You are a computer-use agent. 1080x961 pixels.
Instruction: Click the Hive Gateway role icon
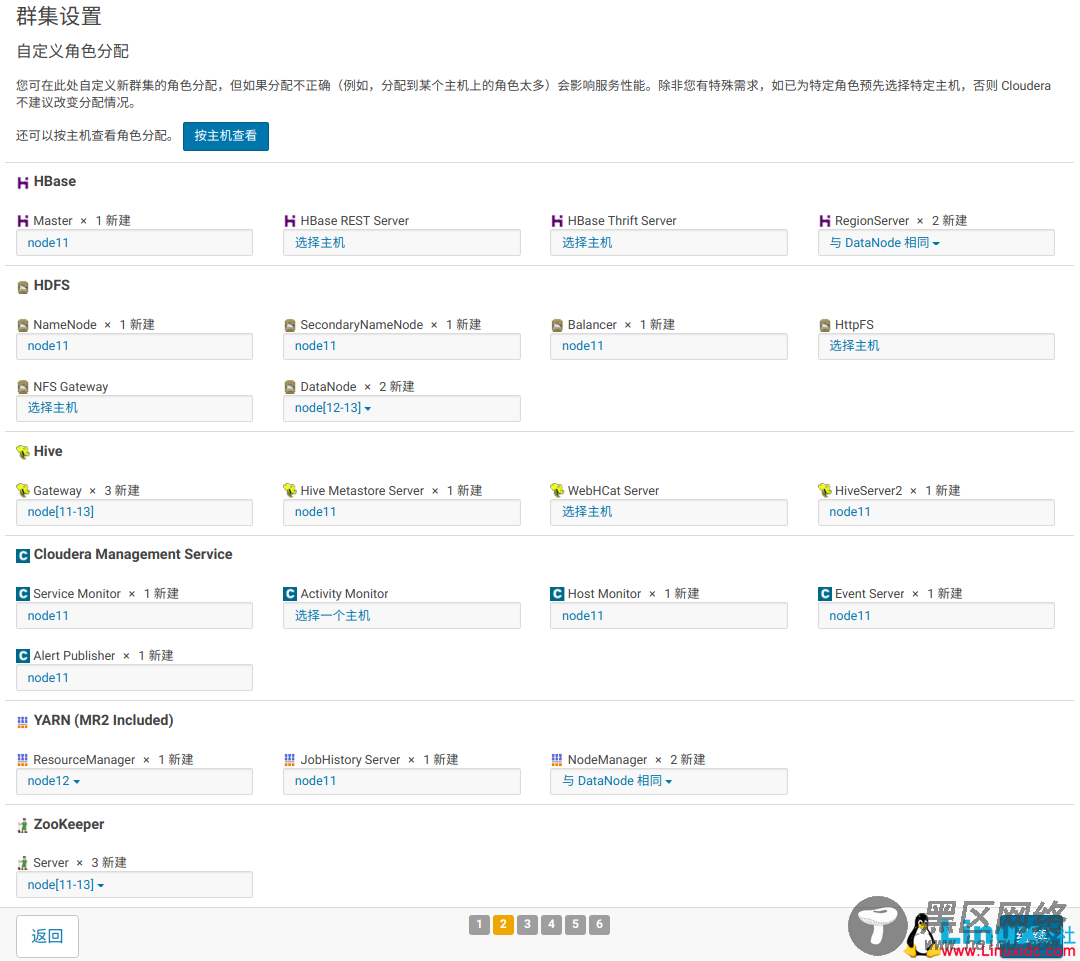pos(23,490)
